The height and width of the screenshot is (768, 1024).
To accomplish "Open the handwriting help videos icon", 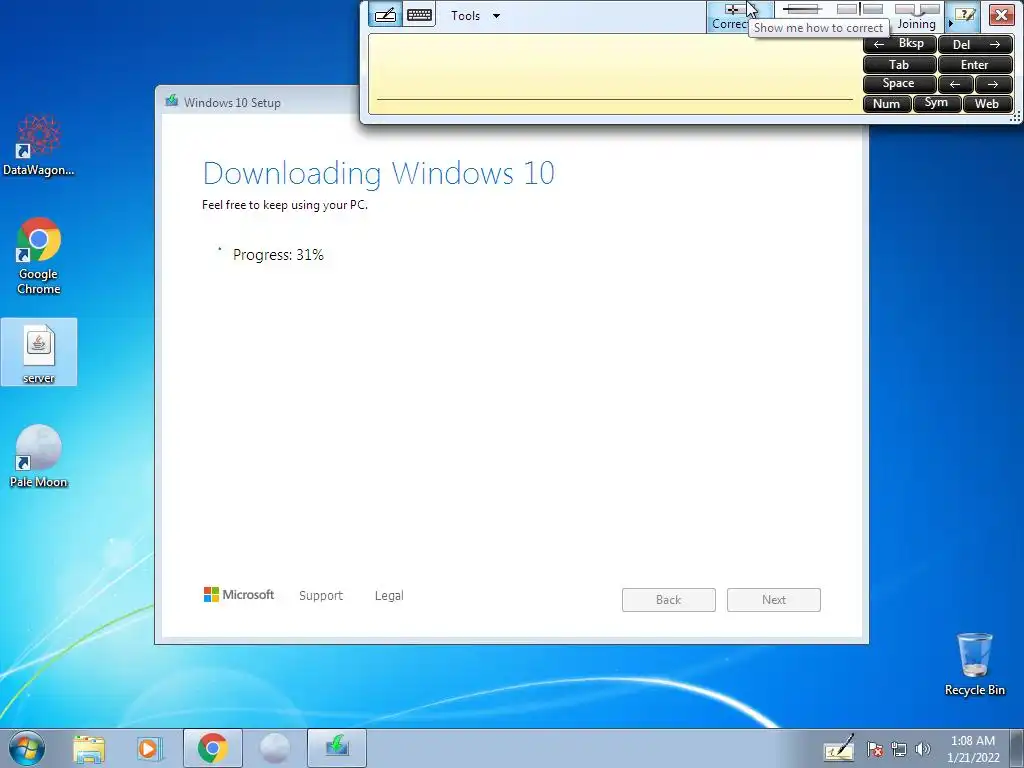I will point(965,15).
